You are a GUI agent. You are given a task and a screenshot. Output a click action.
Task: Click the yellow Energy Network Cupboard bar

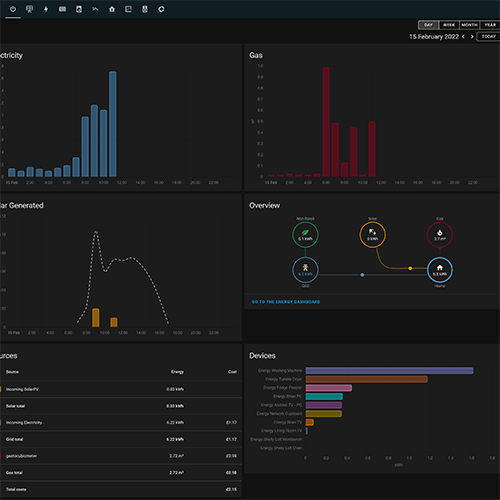tap(324, 414)
